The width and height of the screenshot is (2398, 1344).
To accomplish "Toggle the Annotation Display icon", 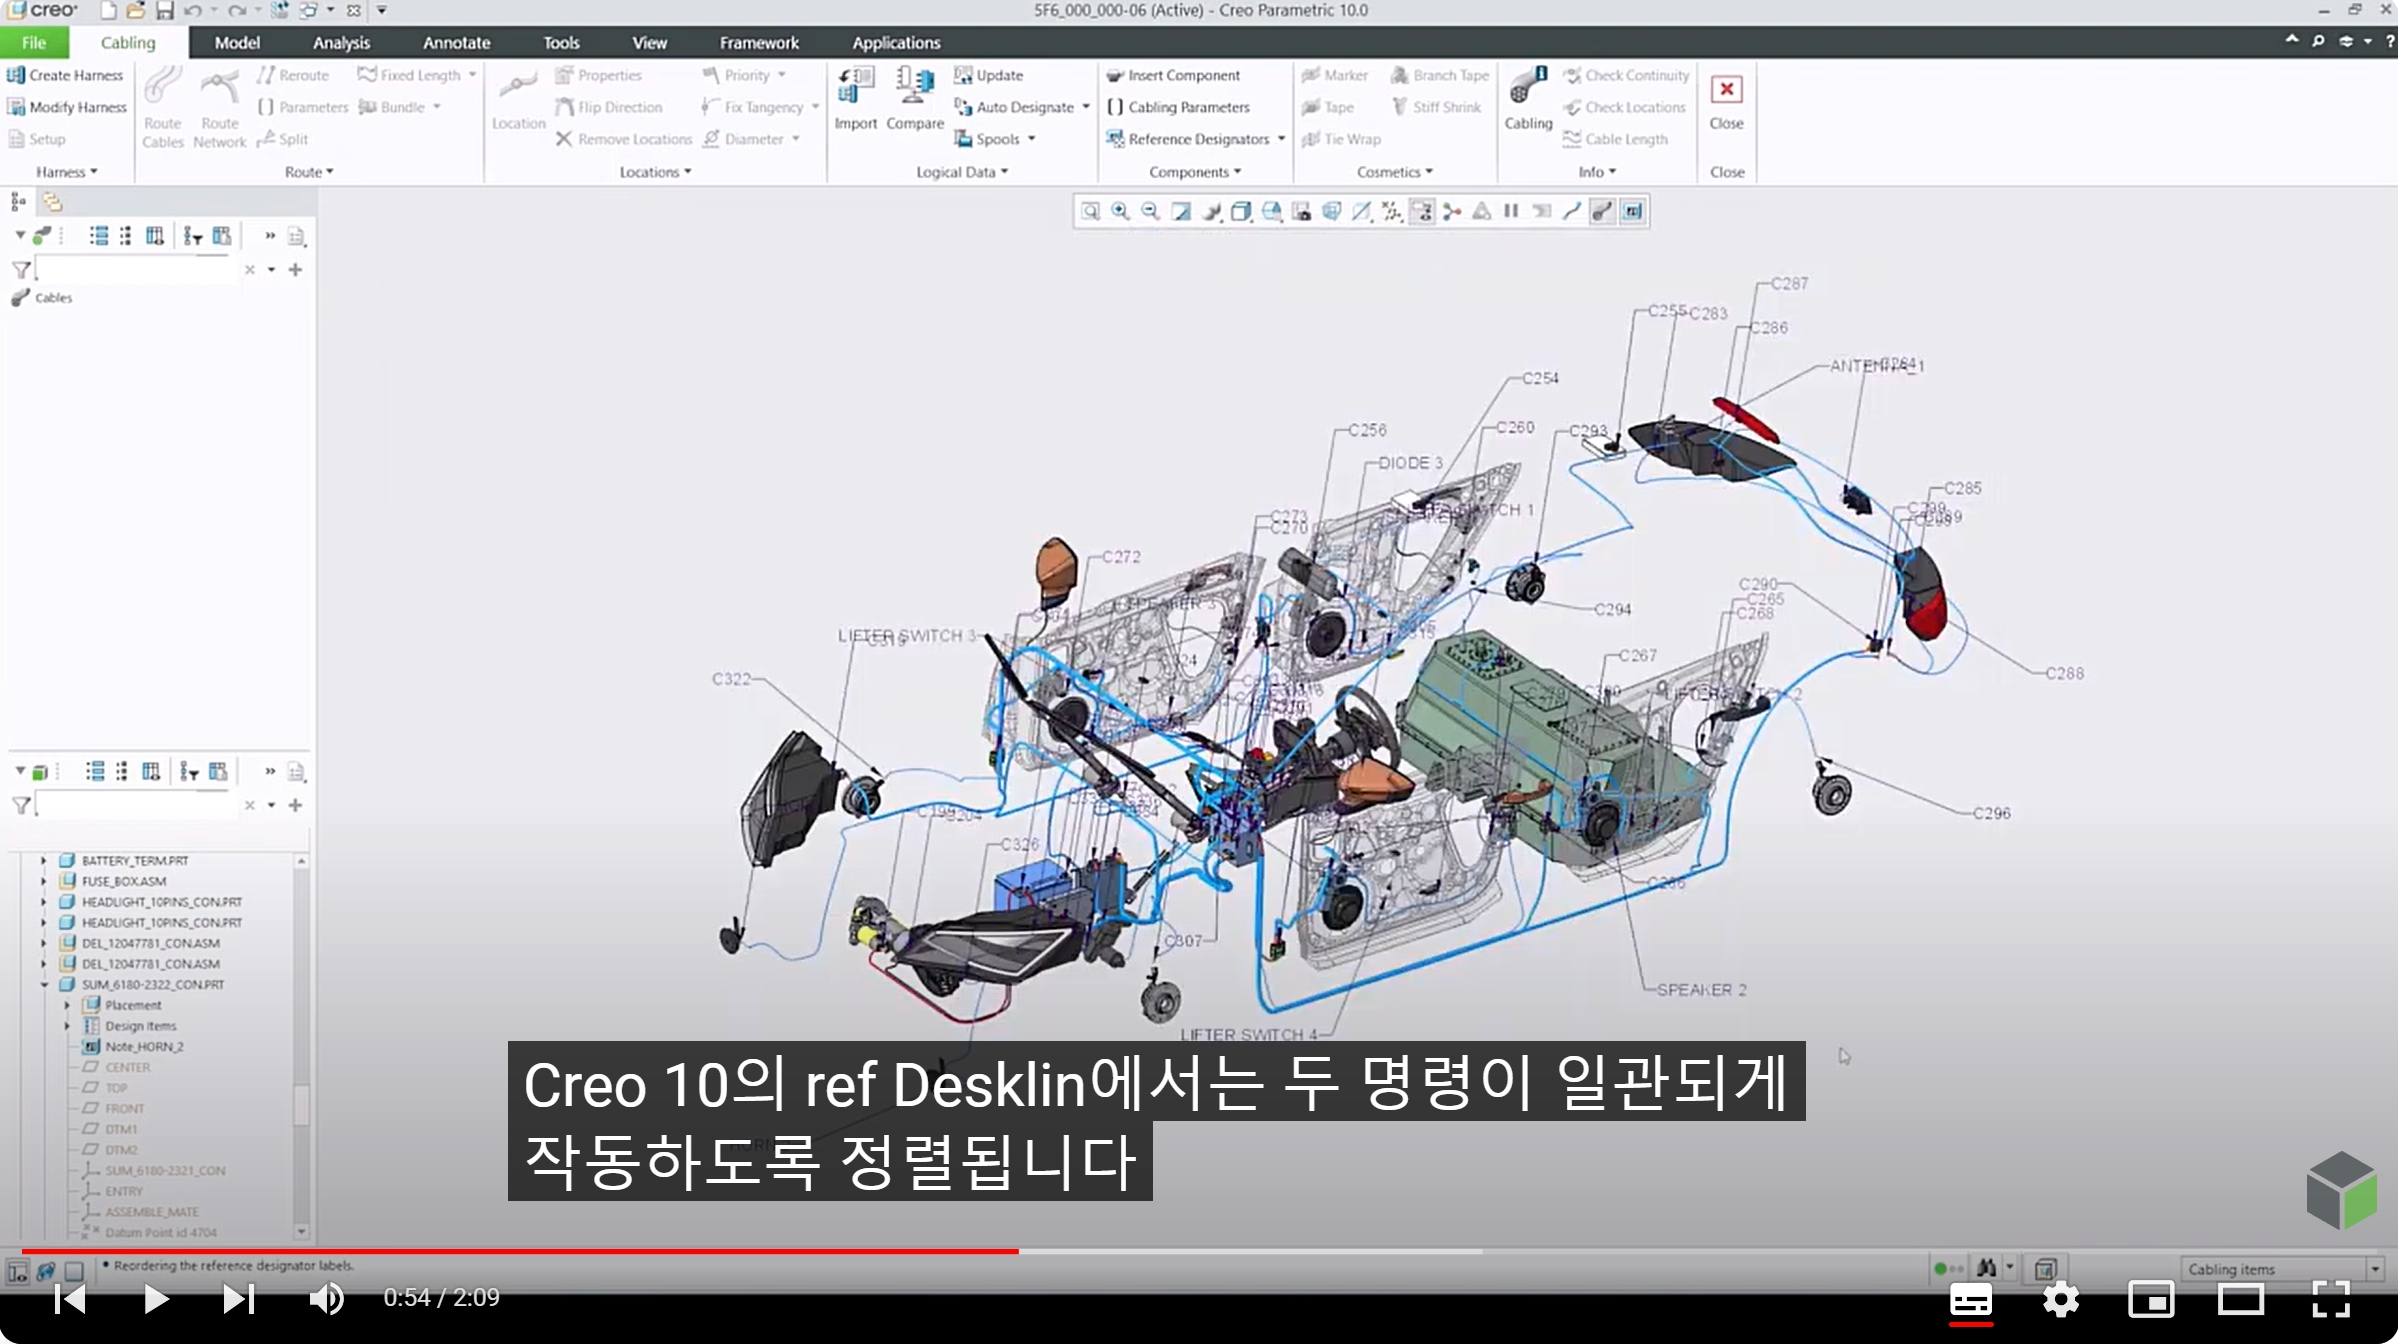I will click(1422, 211).
